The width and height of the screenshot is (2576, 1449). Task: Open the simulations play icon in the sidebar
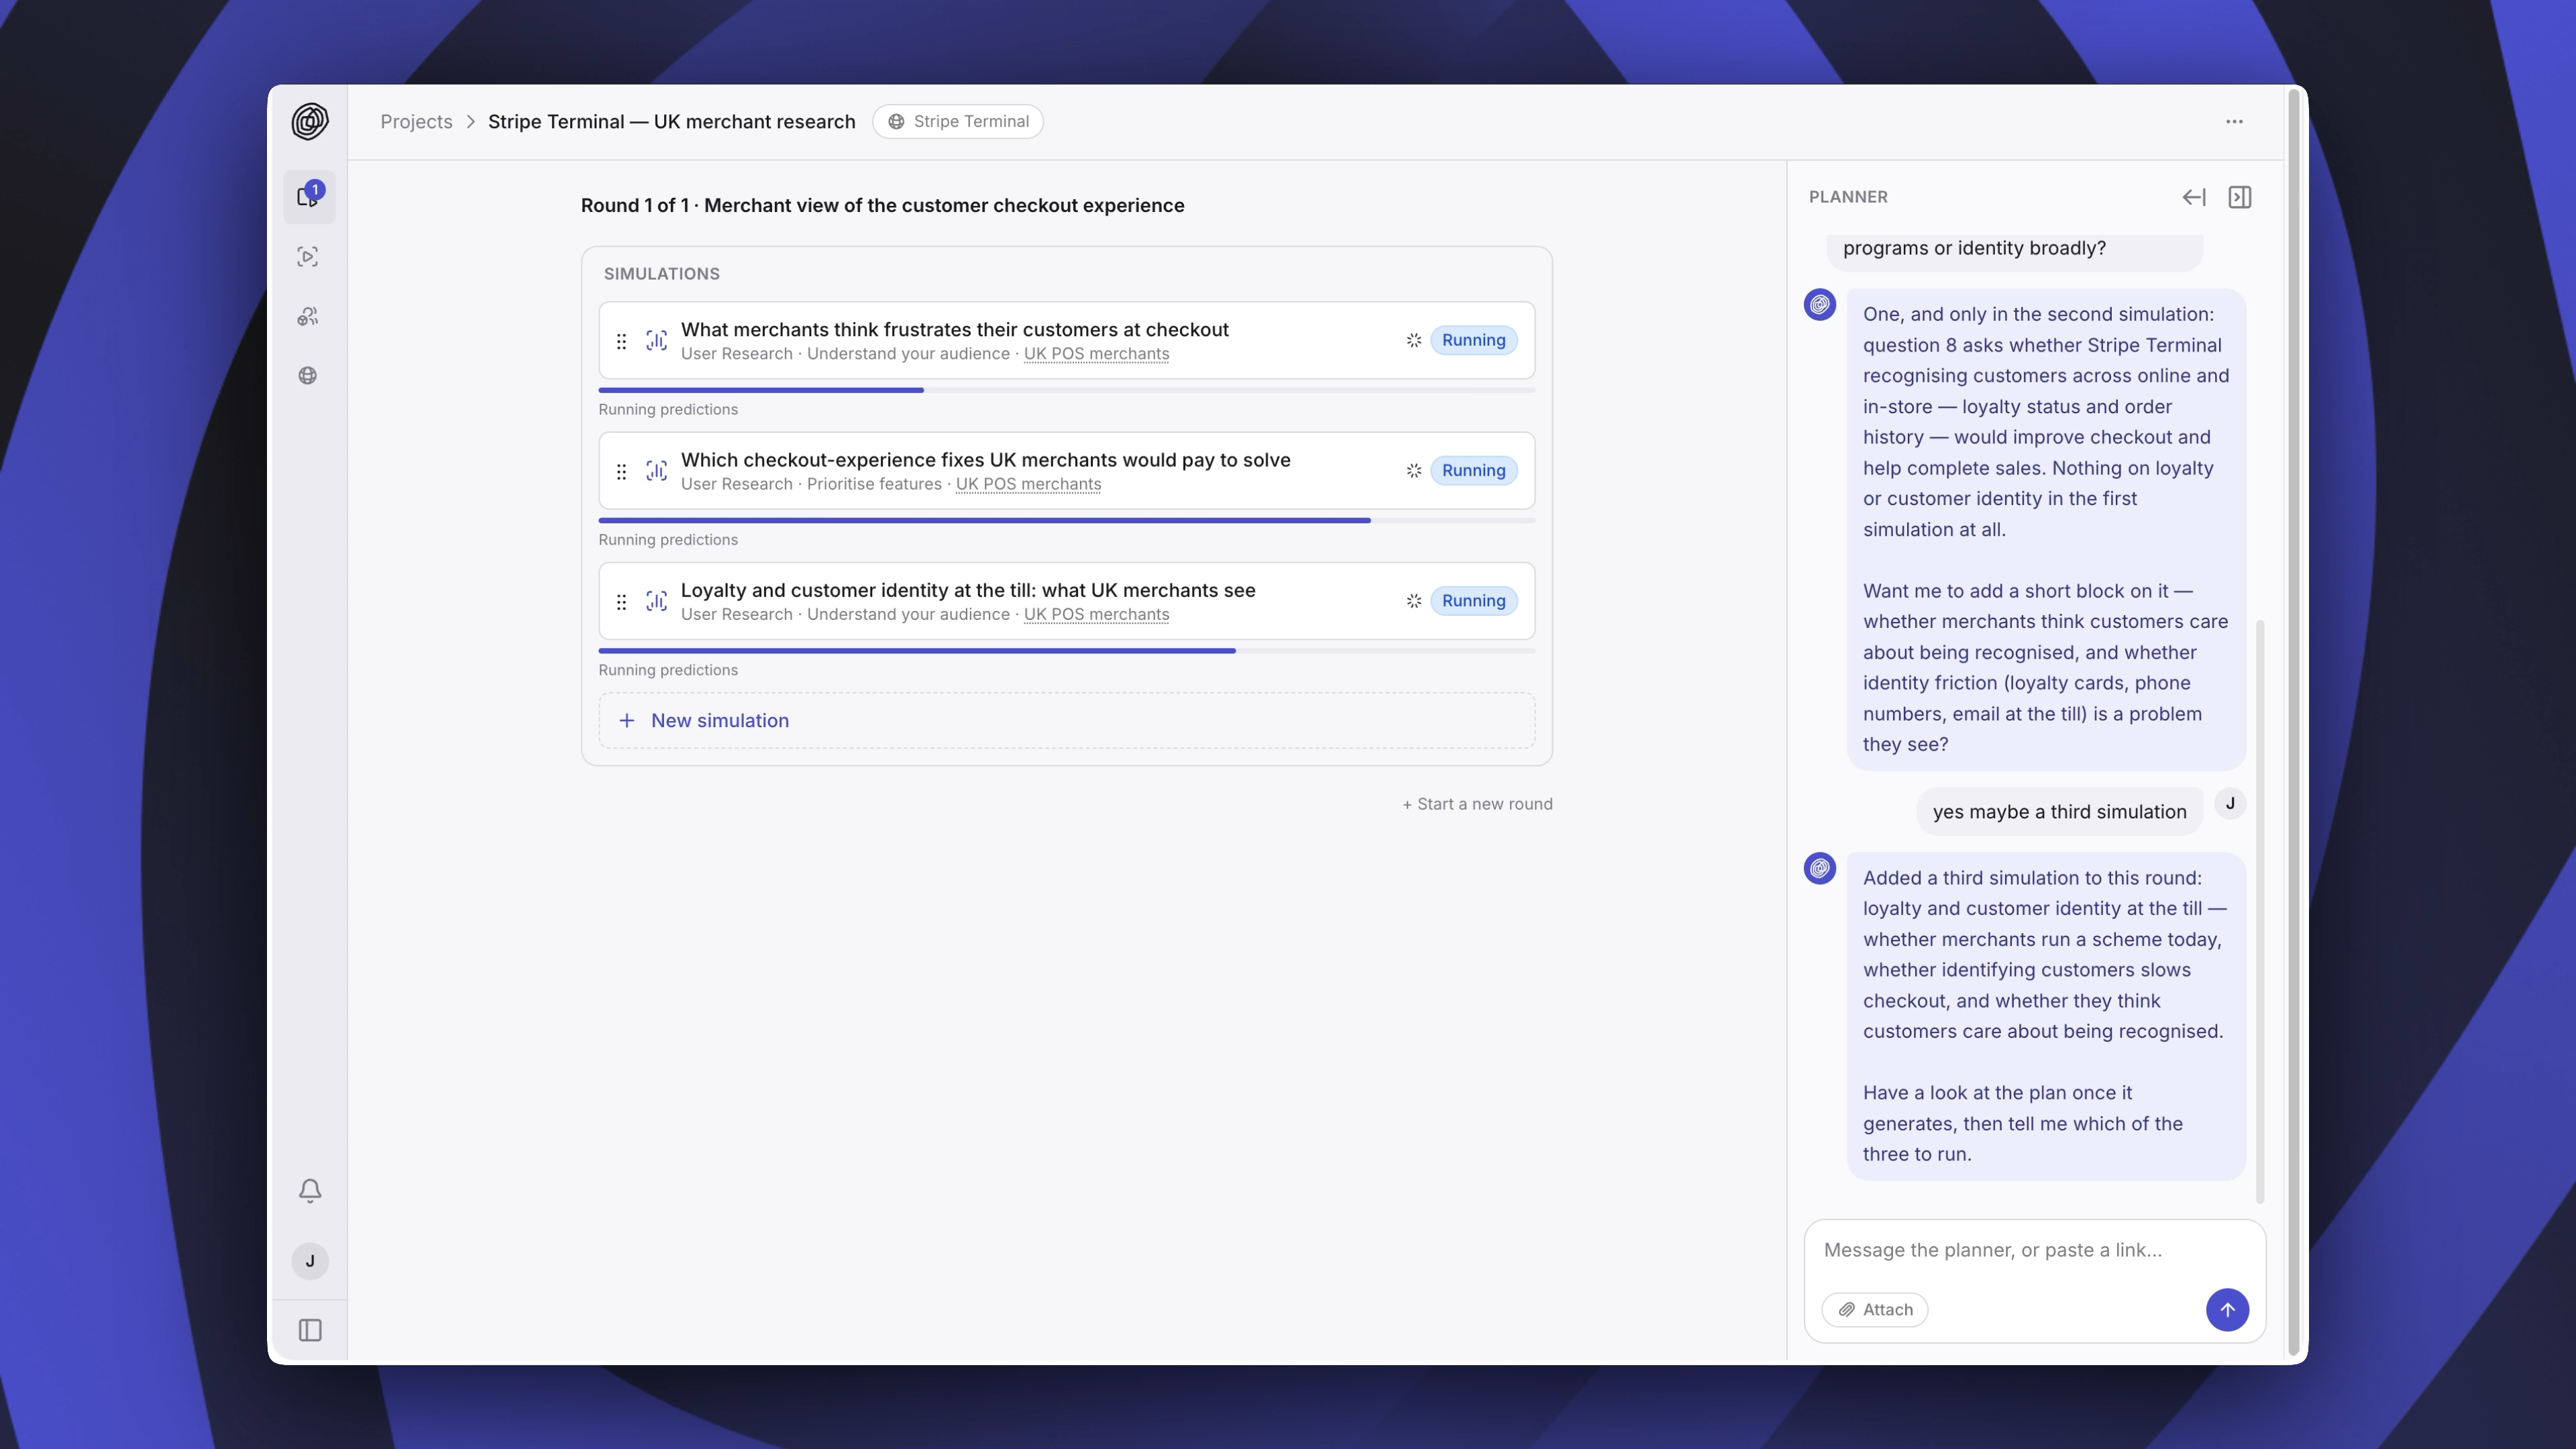tap(308, 257)
